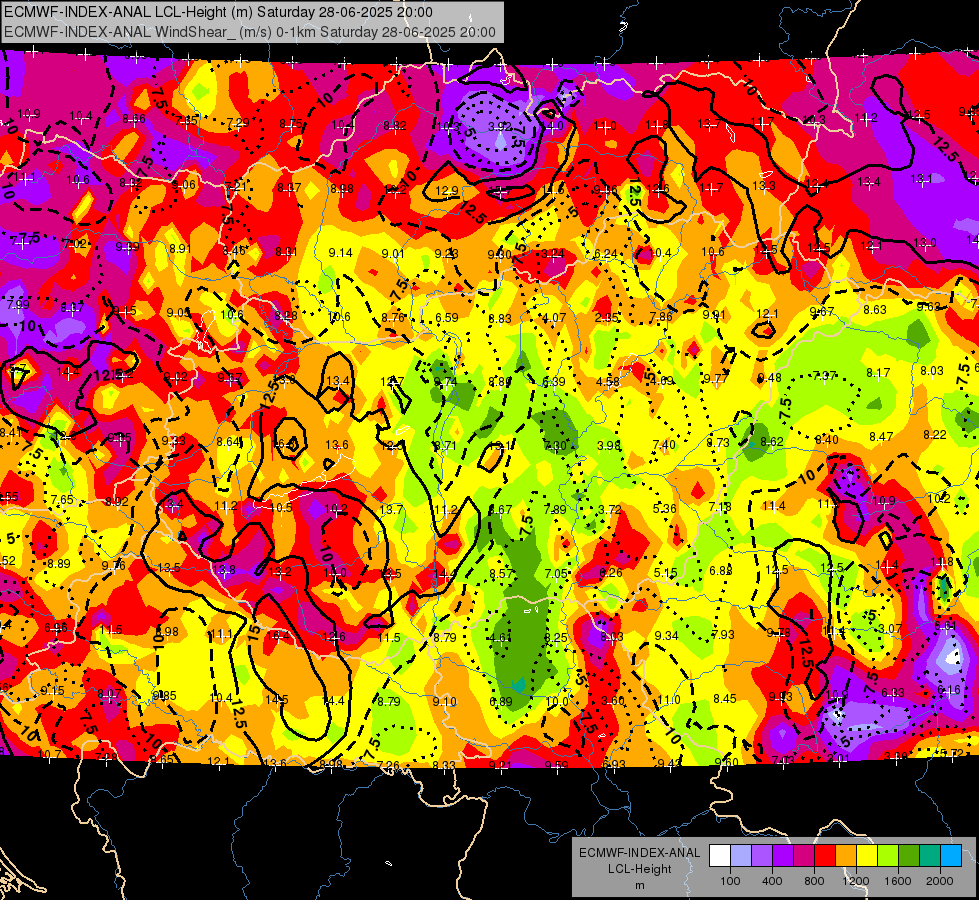Click the 8.22 shear value on the map
979x900 pixels.
935,435
